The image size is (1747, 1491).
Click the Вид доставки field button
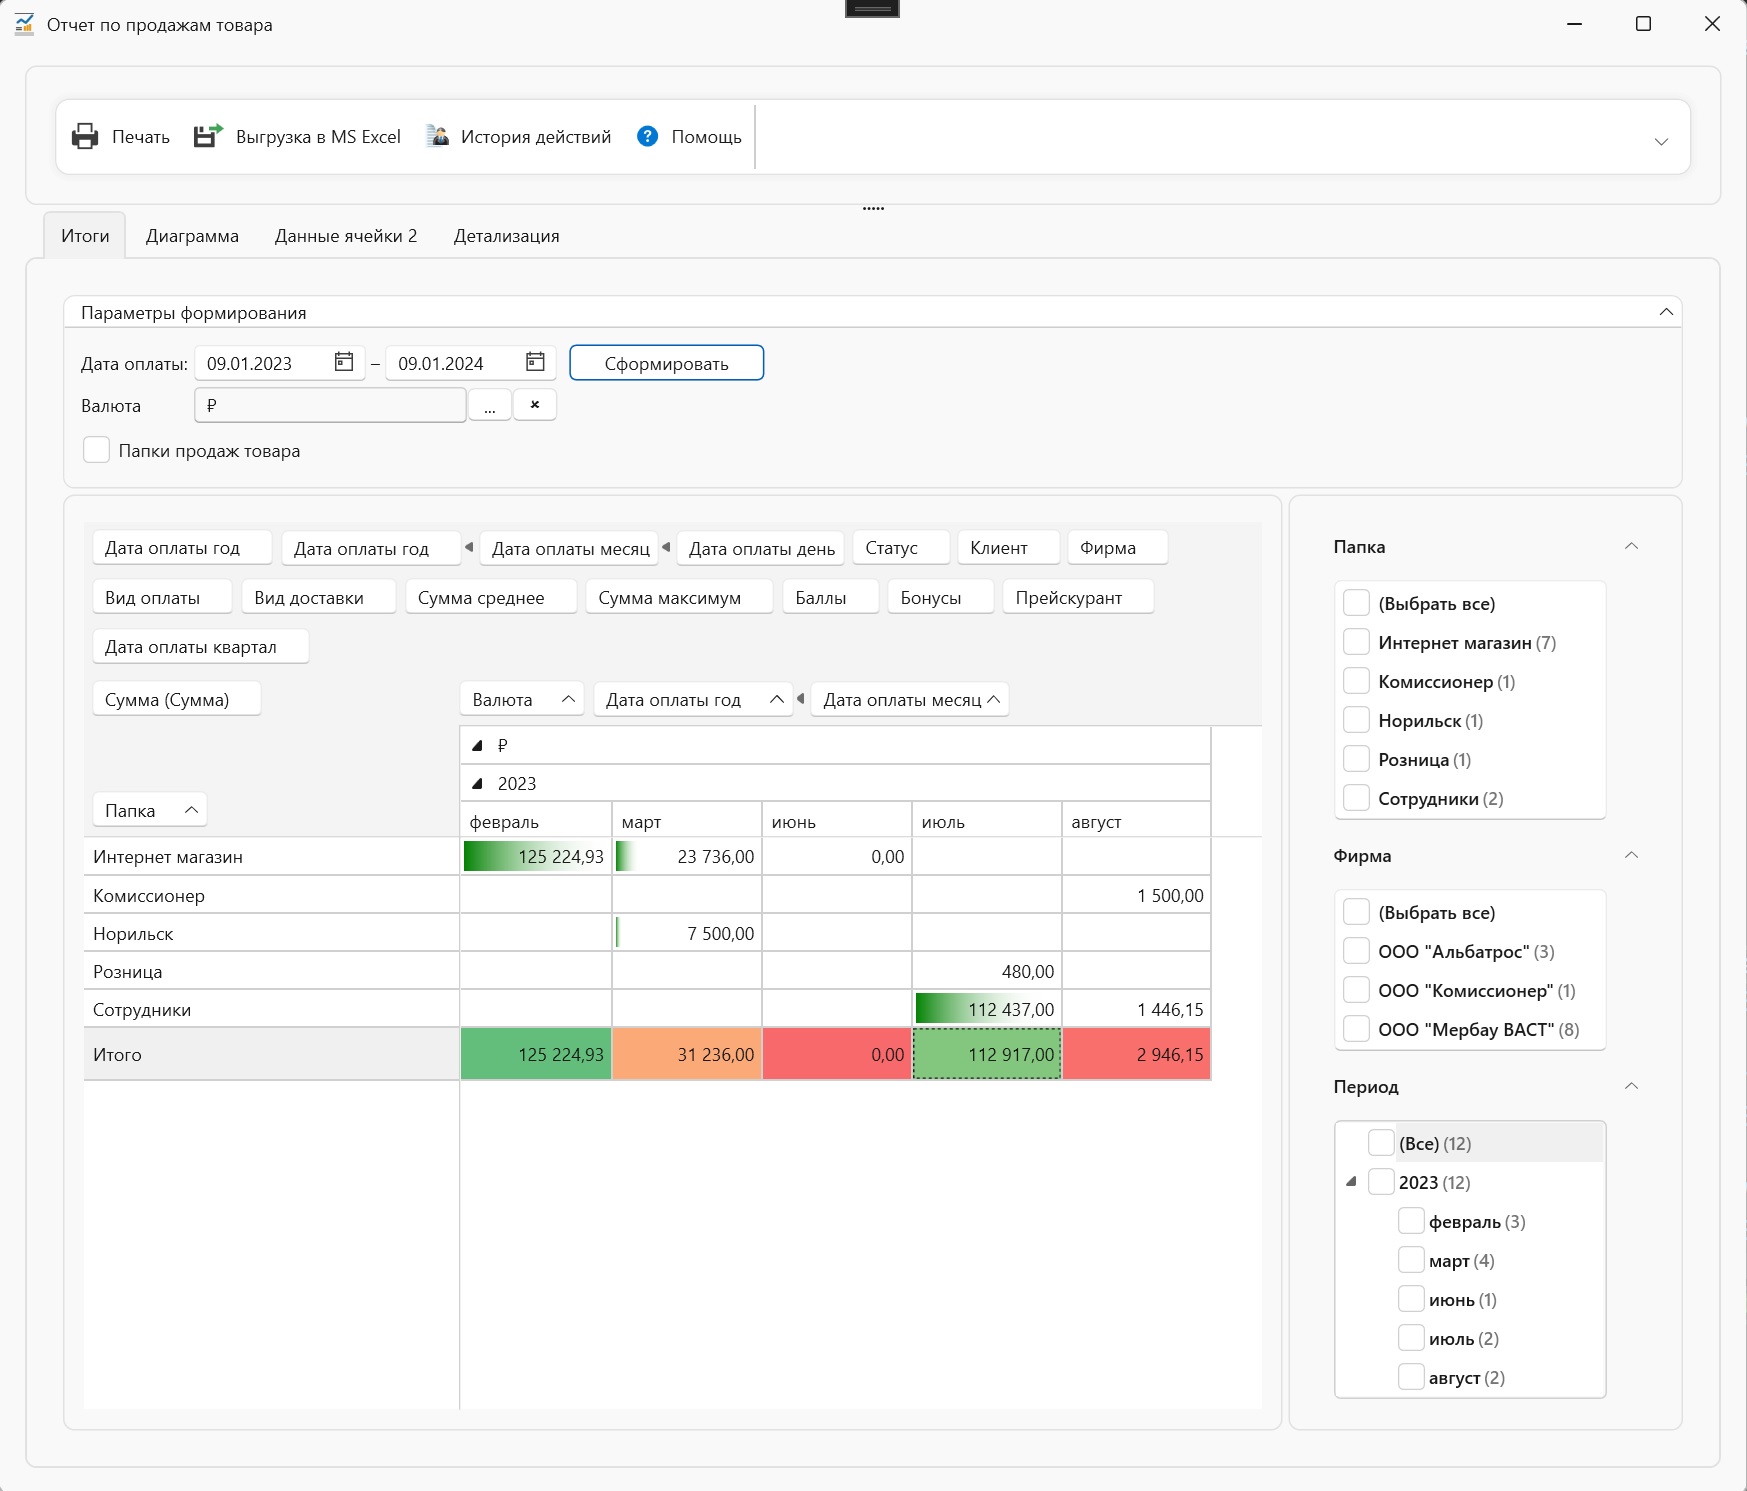tap(318, 598)
